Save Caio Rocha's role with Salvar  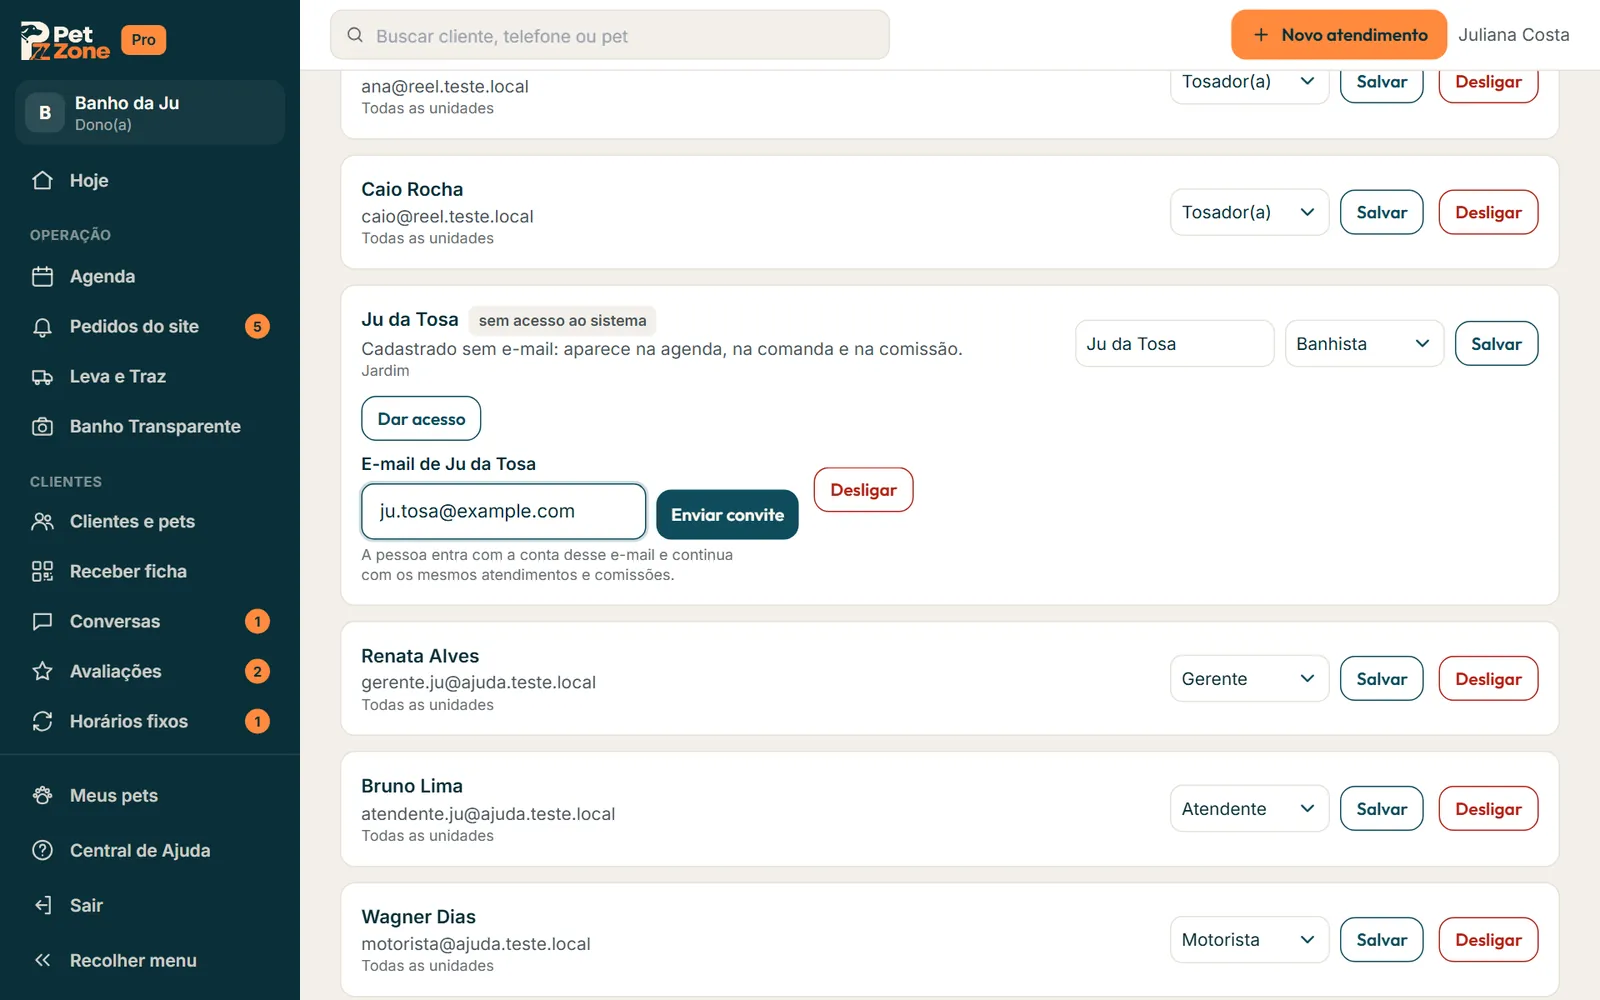point(1381,212)
